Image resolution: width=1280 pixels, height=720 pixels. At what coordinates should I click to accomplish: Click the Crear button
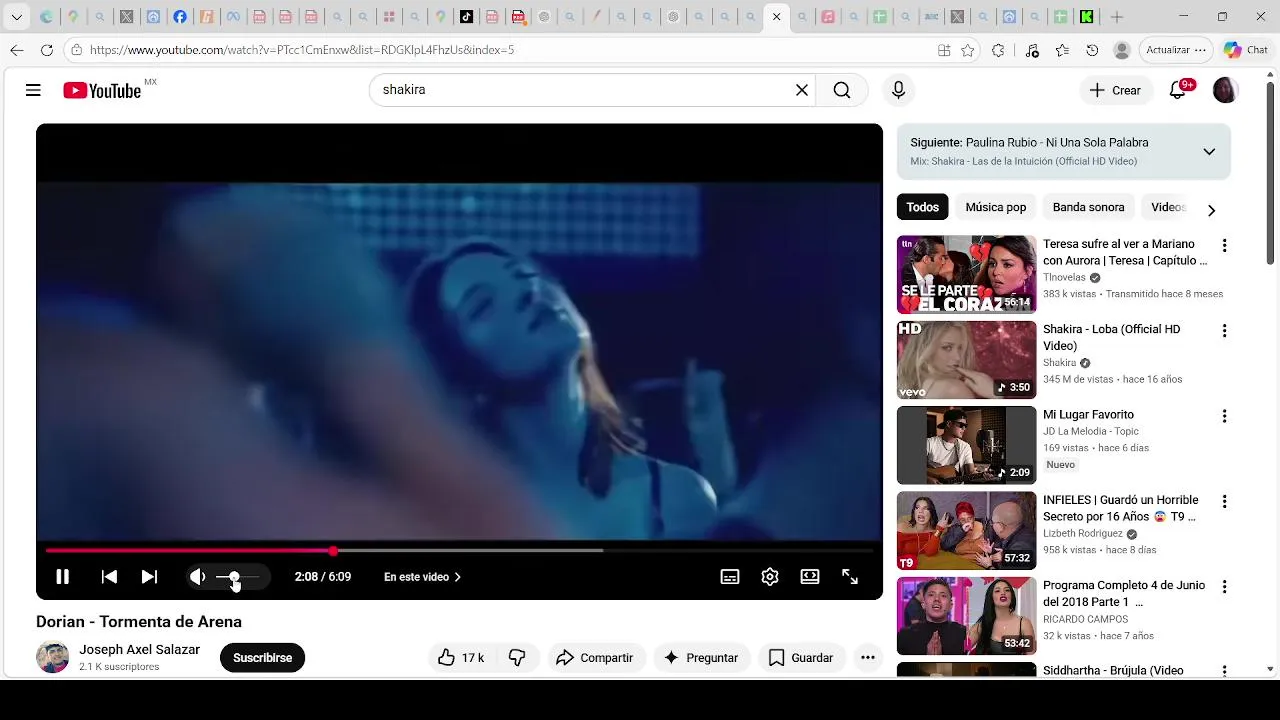point(1115,90)
